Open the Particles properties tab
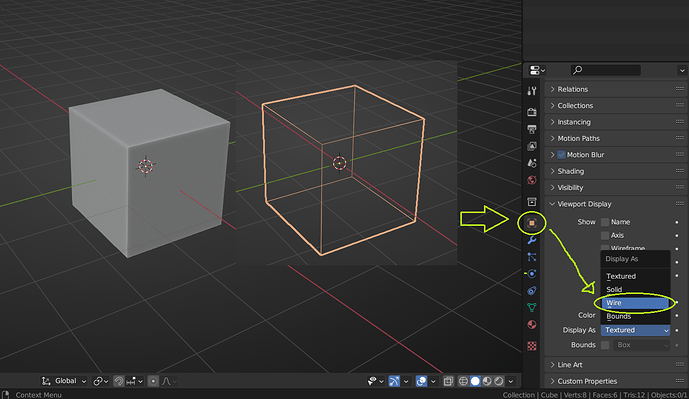Screen dimensions: 689x399 (532, 257)
